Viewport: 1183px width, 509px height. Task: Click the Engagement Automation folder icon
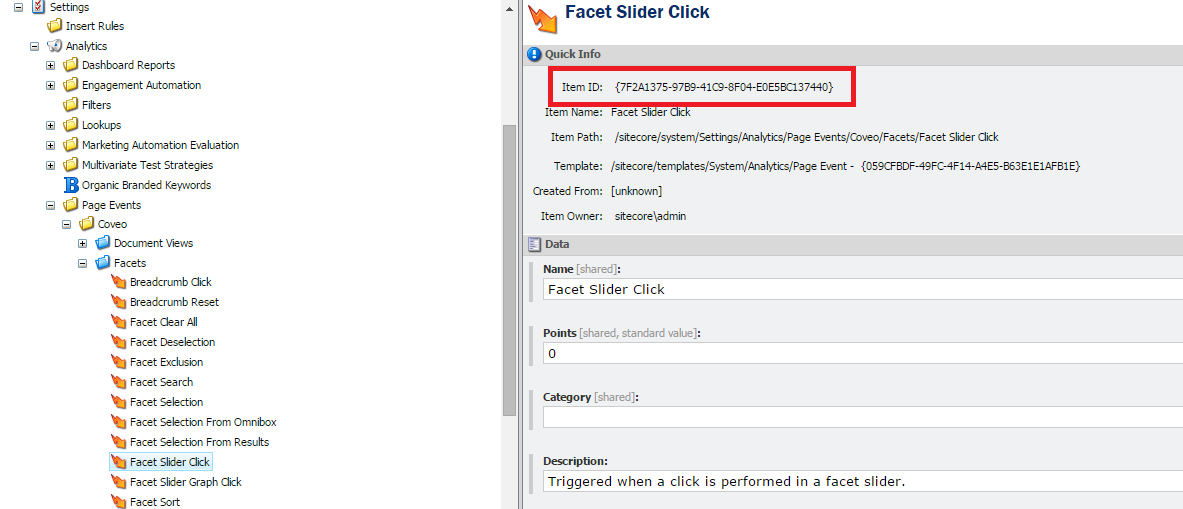click(71, 85)
